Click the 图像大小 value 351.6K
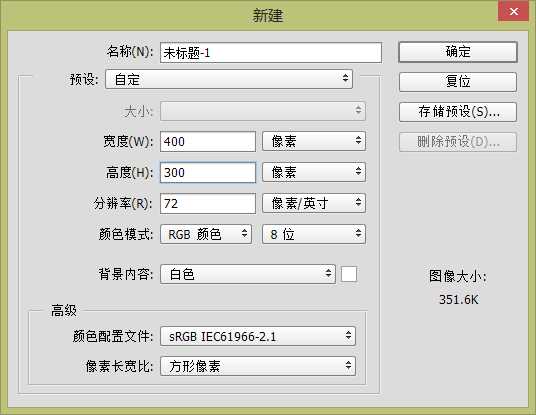The image size is (536, 415). 458,299
